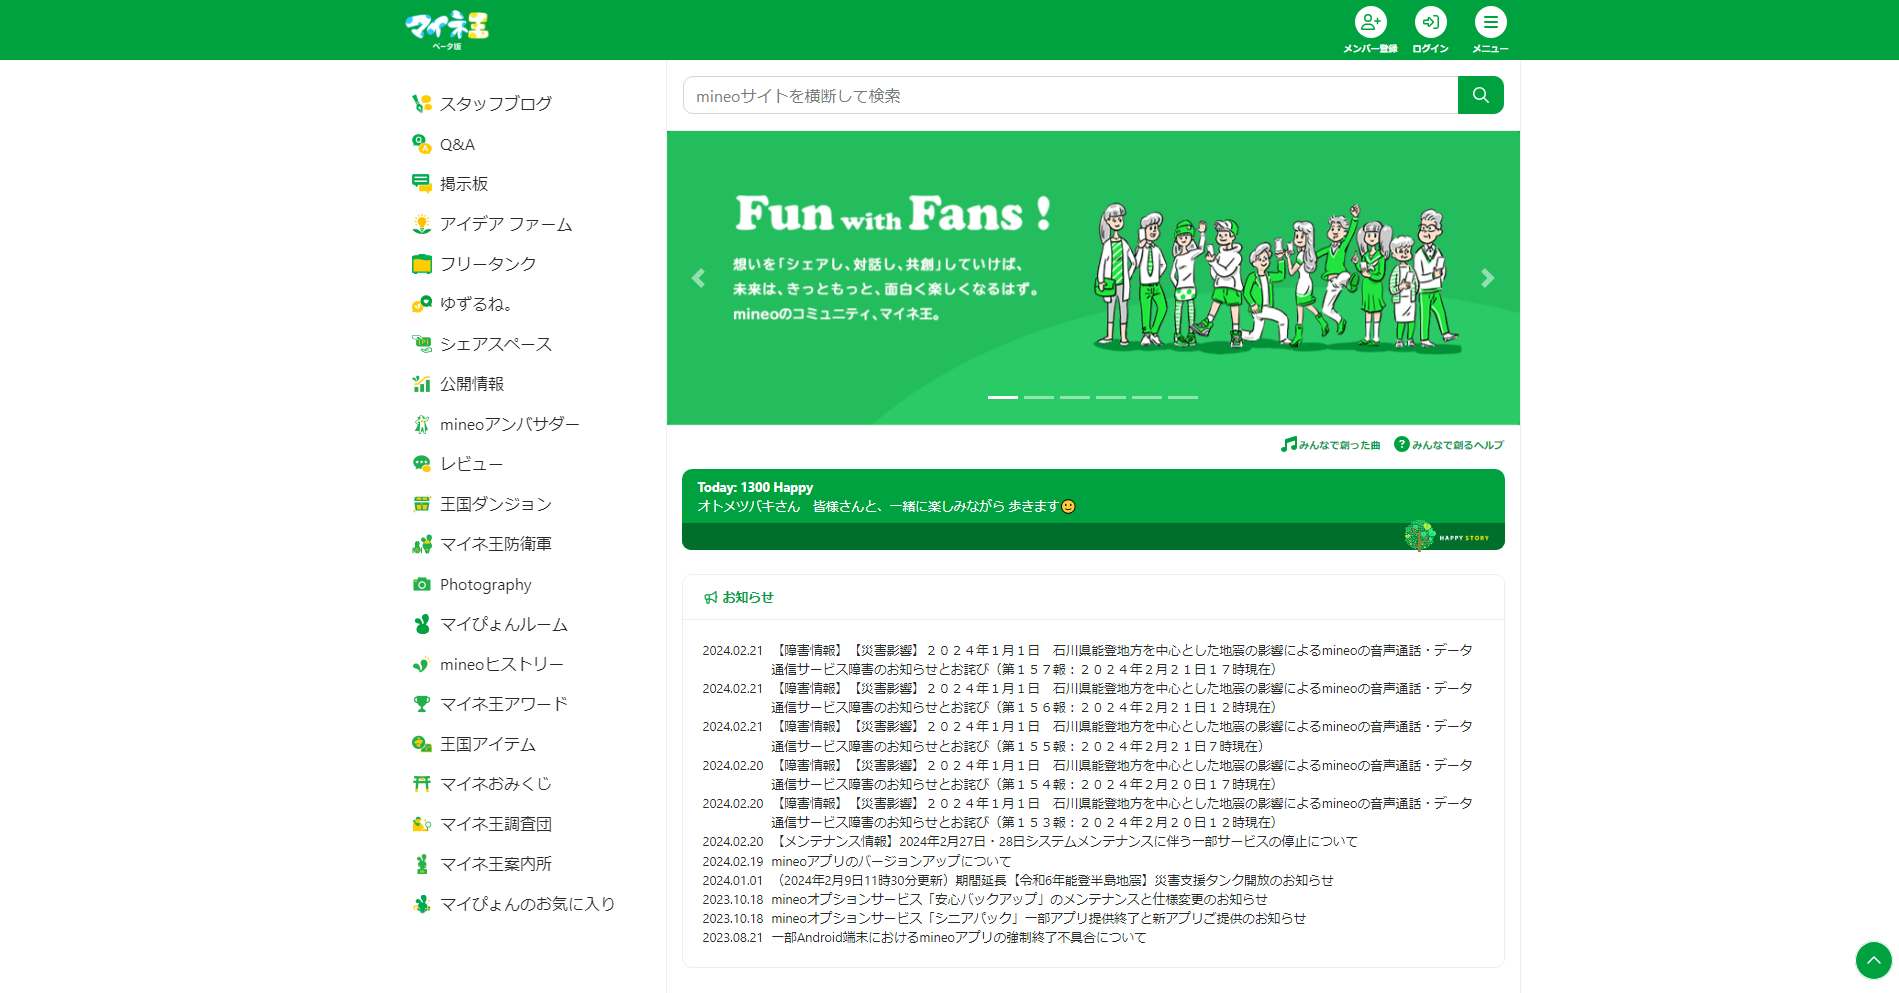
Task: Open 安心バックアップ maintenance notice
Action: click(1019, 899)
